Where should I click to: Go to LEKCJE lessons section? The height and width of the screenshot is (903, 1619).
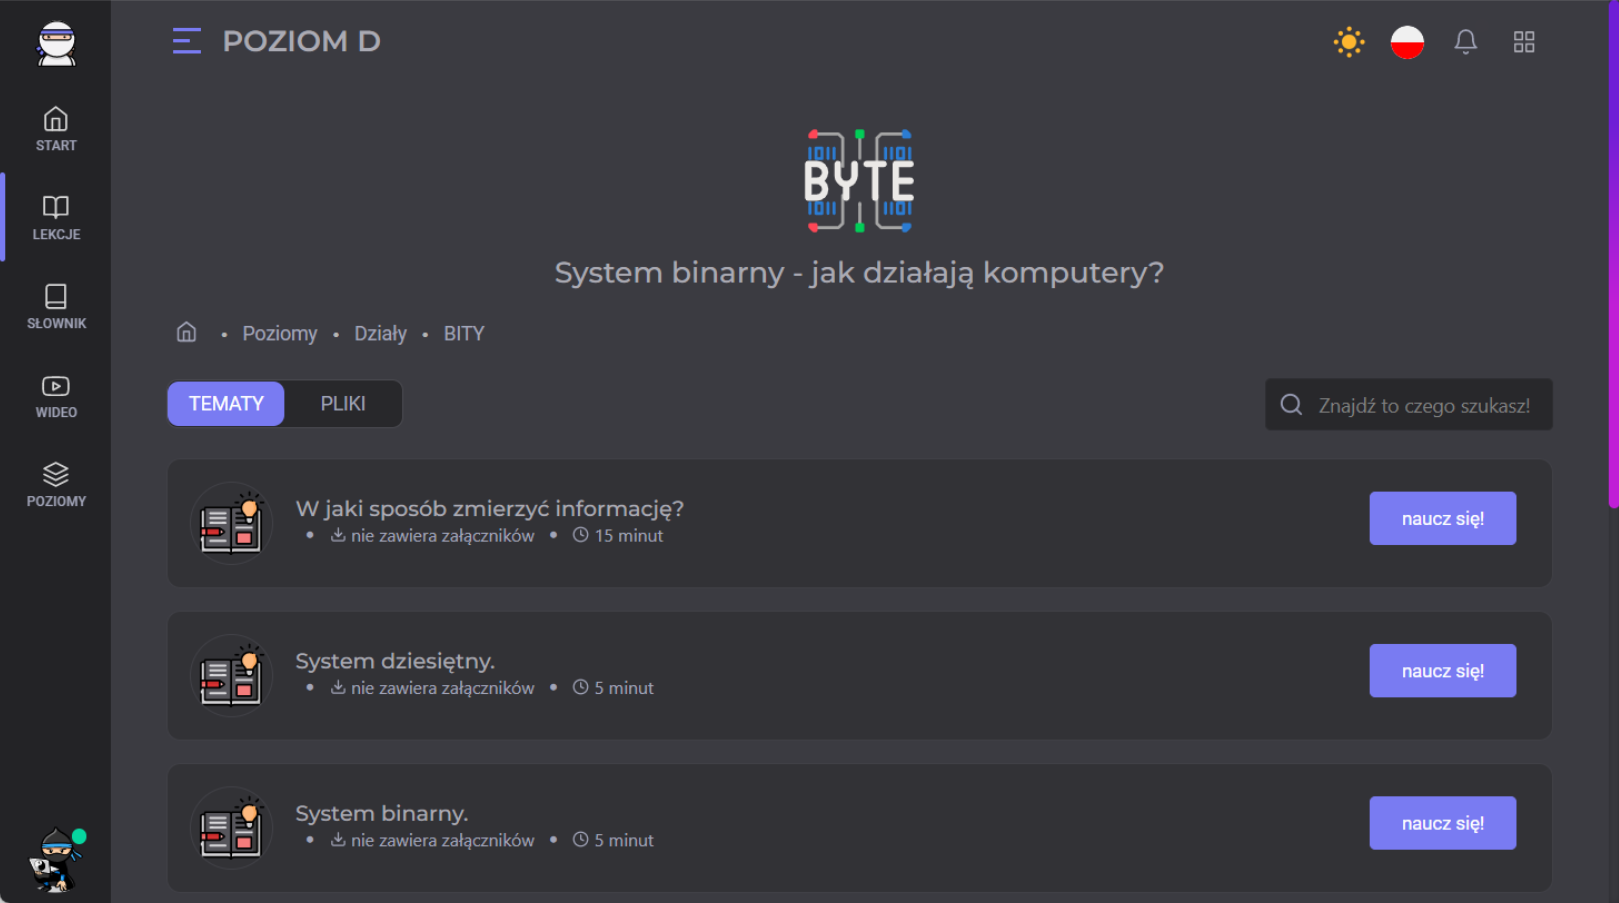pyautogui.click(x=56, y=217)
